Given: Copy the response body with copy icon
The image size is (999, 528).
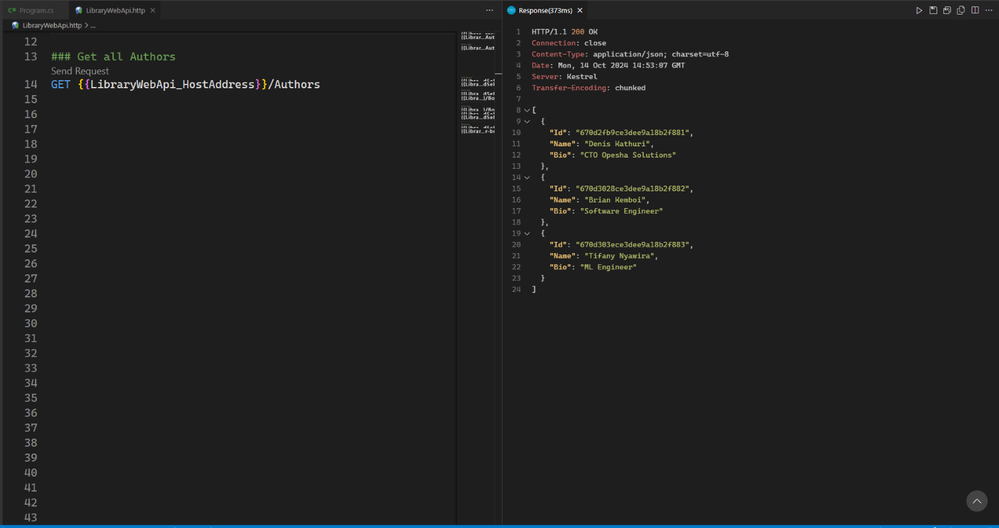Looking at the screenshot, I should coord(961,10).
